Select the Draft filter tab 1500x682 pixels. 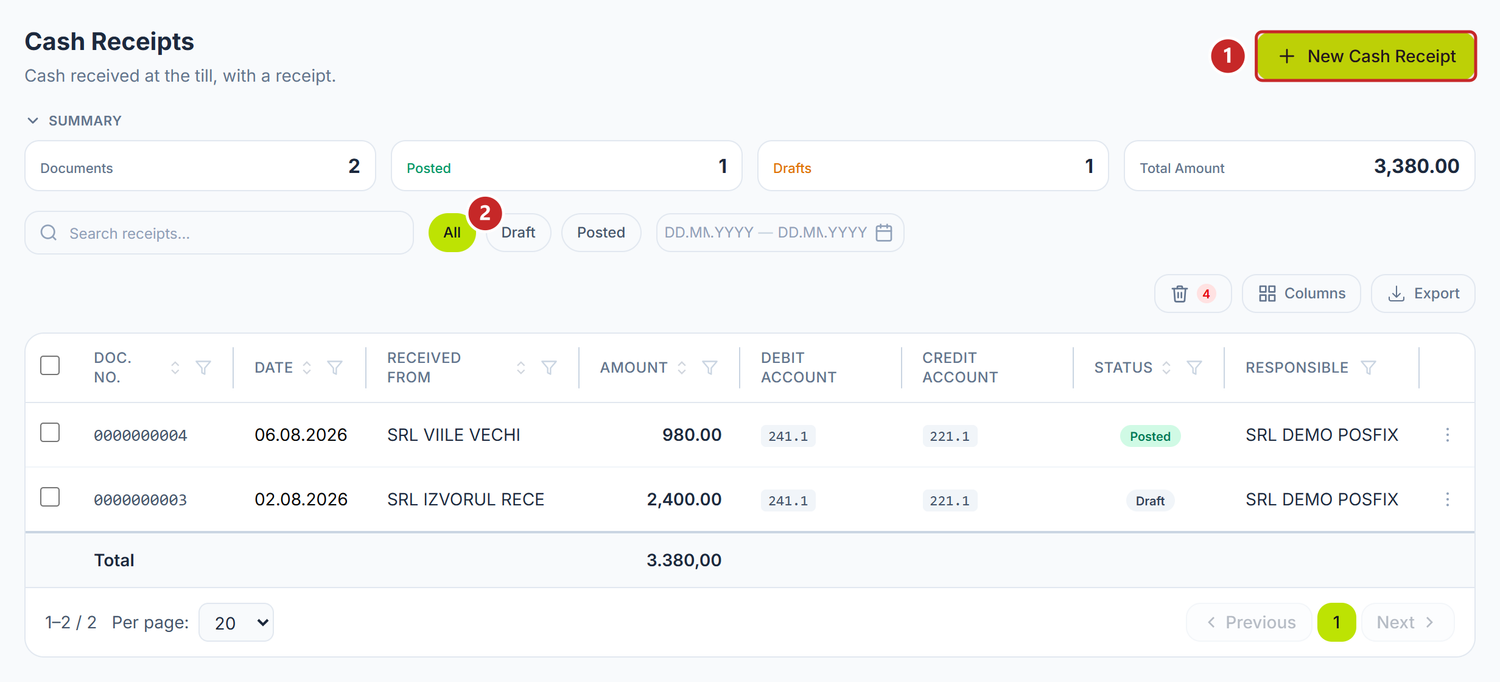(518, 232)
